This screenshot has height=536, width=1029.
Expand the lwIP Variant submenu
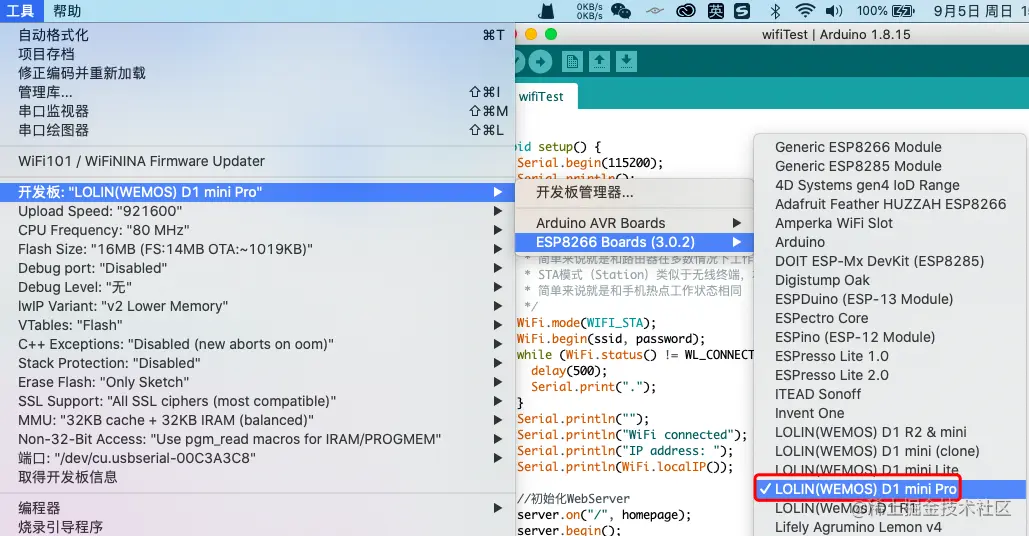(x=257, y=306)
